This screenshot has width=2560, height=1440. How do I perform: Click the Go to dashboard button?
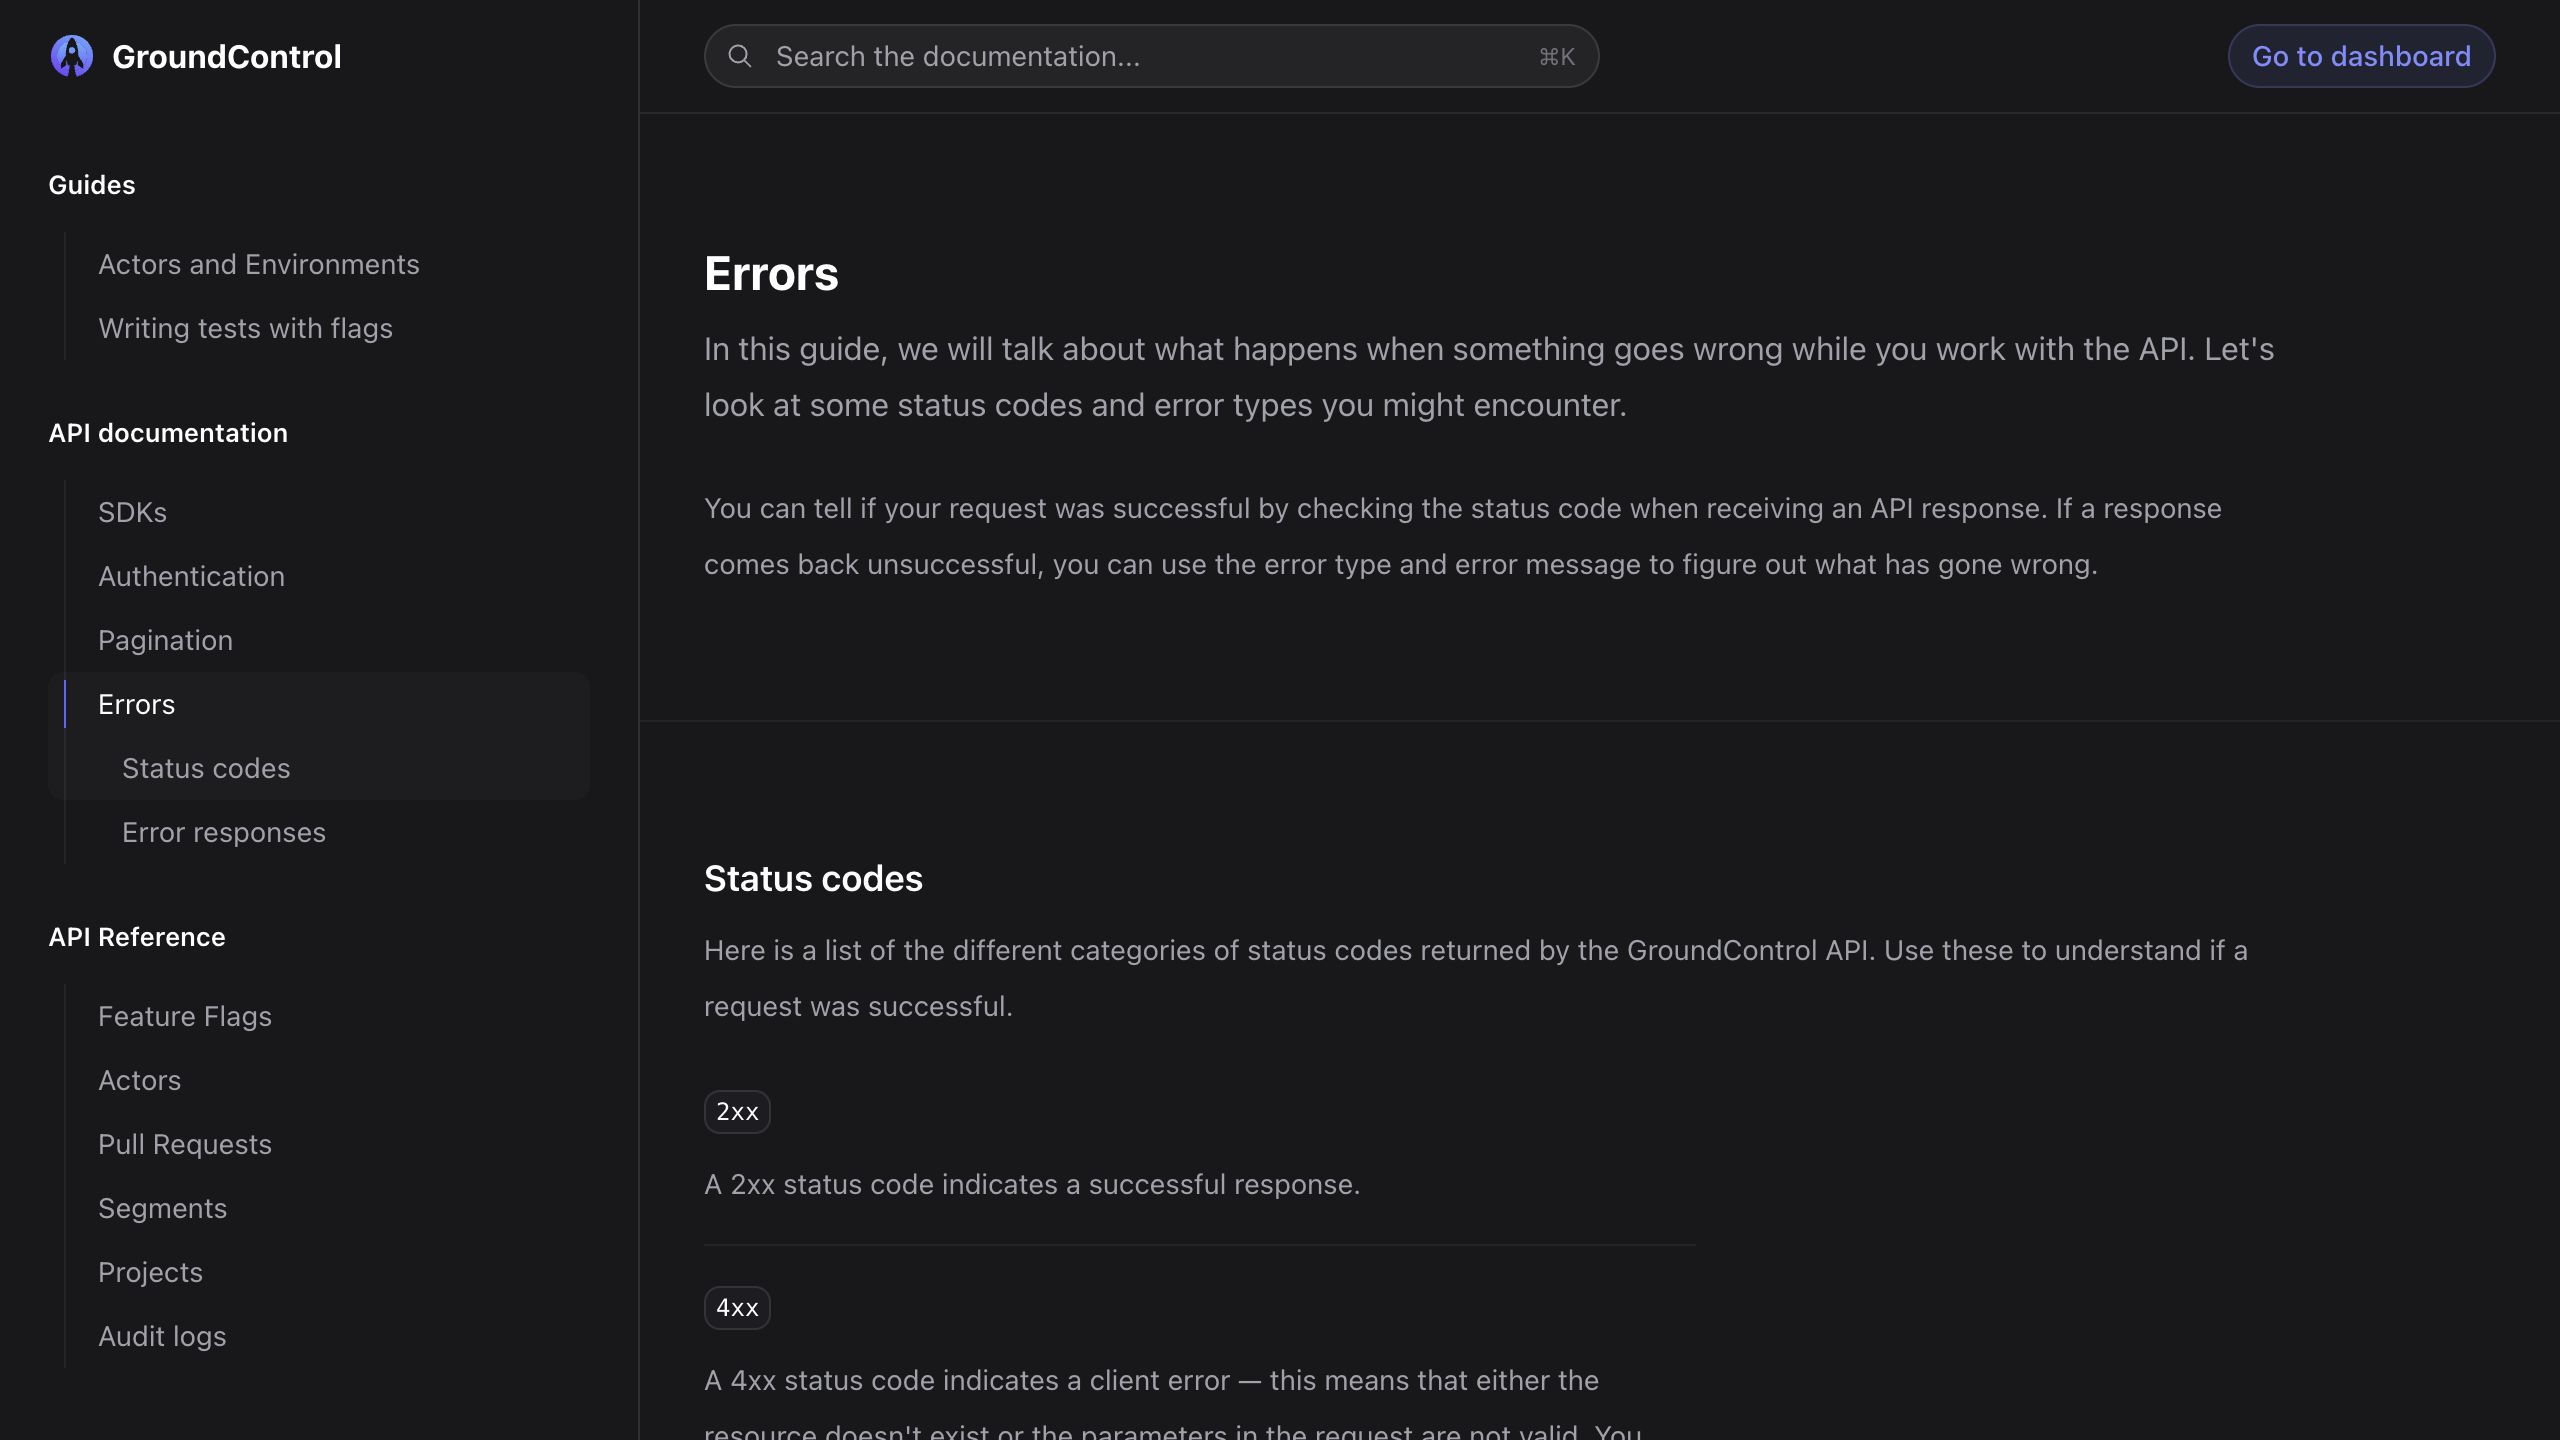2361,56
